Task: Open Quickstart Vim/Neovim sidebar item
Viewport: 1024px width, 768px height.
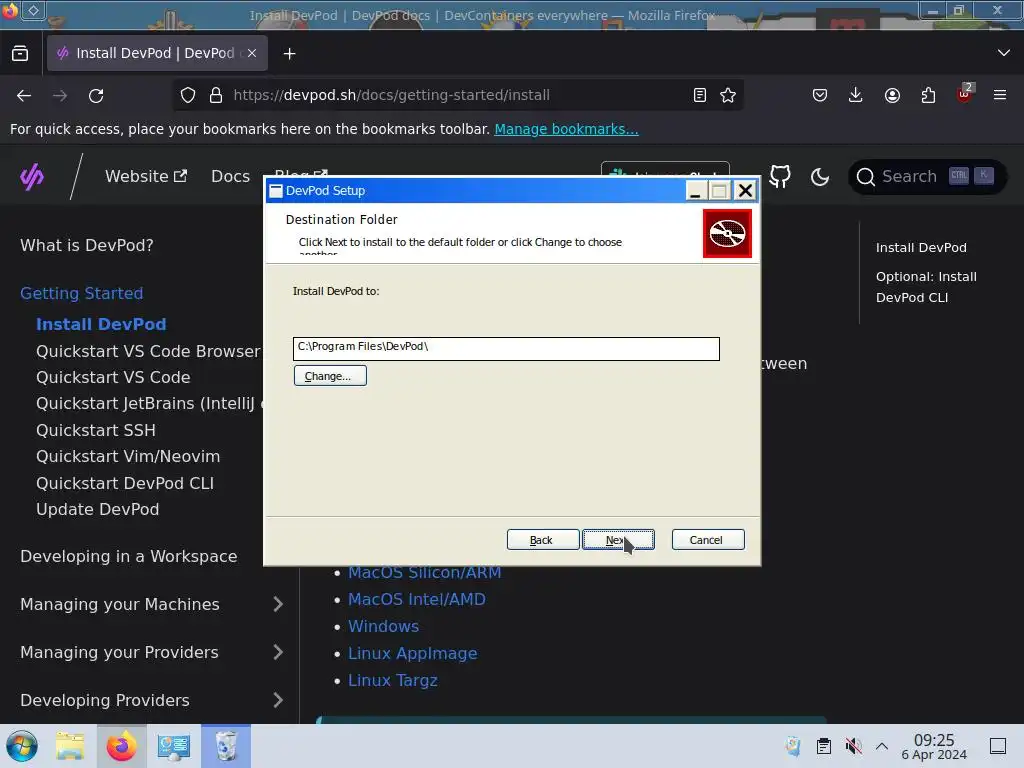Action: [x=128, y=456]
